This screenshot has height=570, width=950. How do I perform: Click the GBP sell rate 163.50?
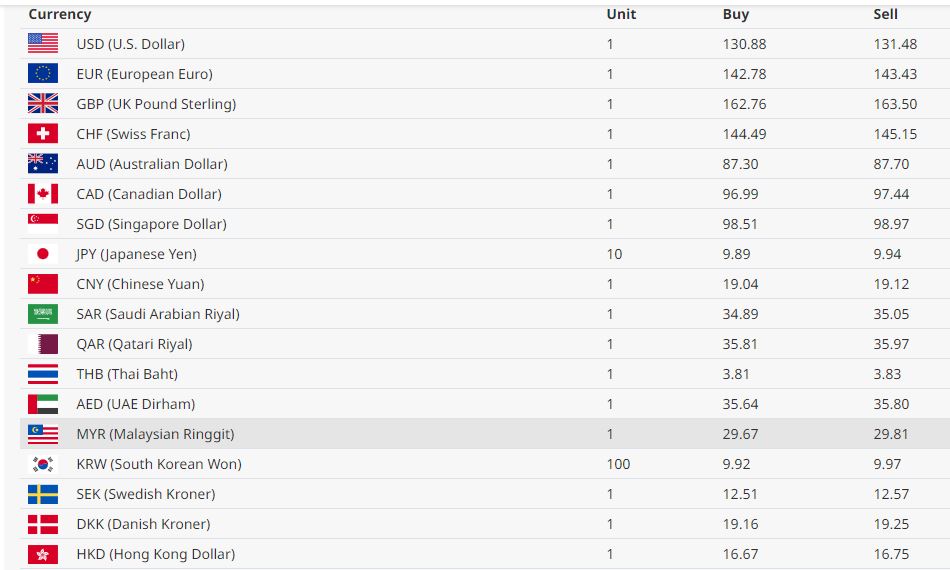[x=894, y=104]
